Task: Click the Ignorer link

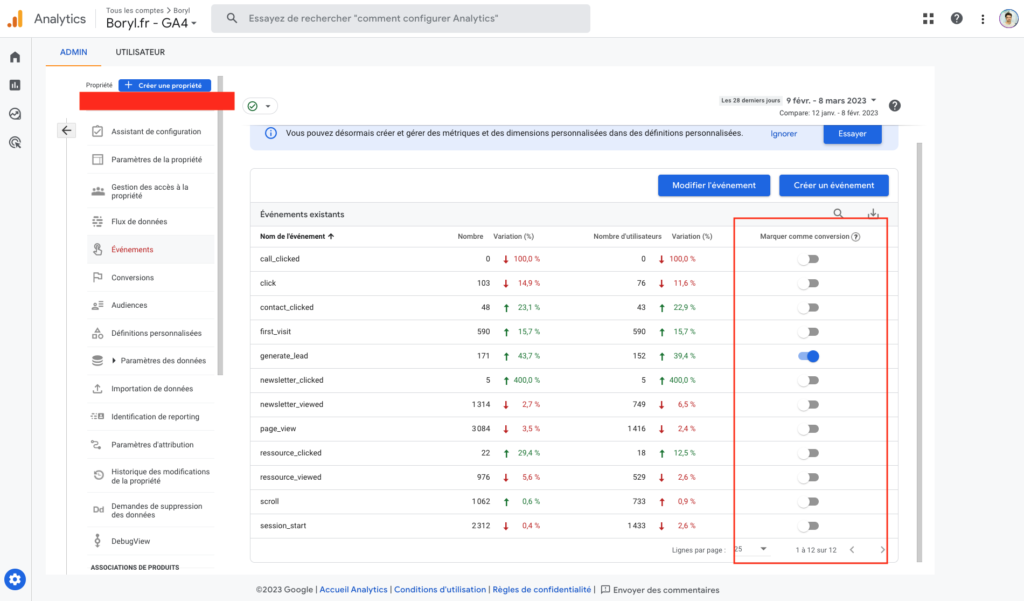Action: point(784,134)
